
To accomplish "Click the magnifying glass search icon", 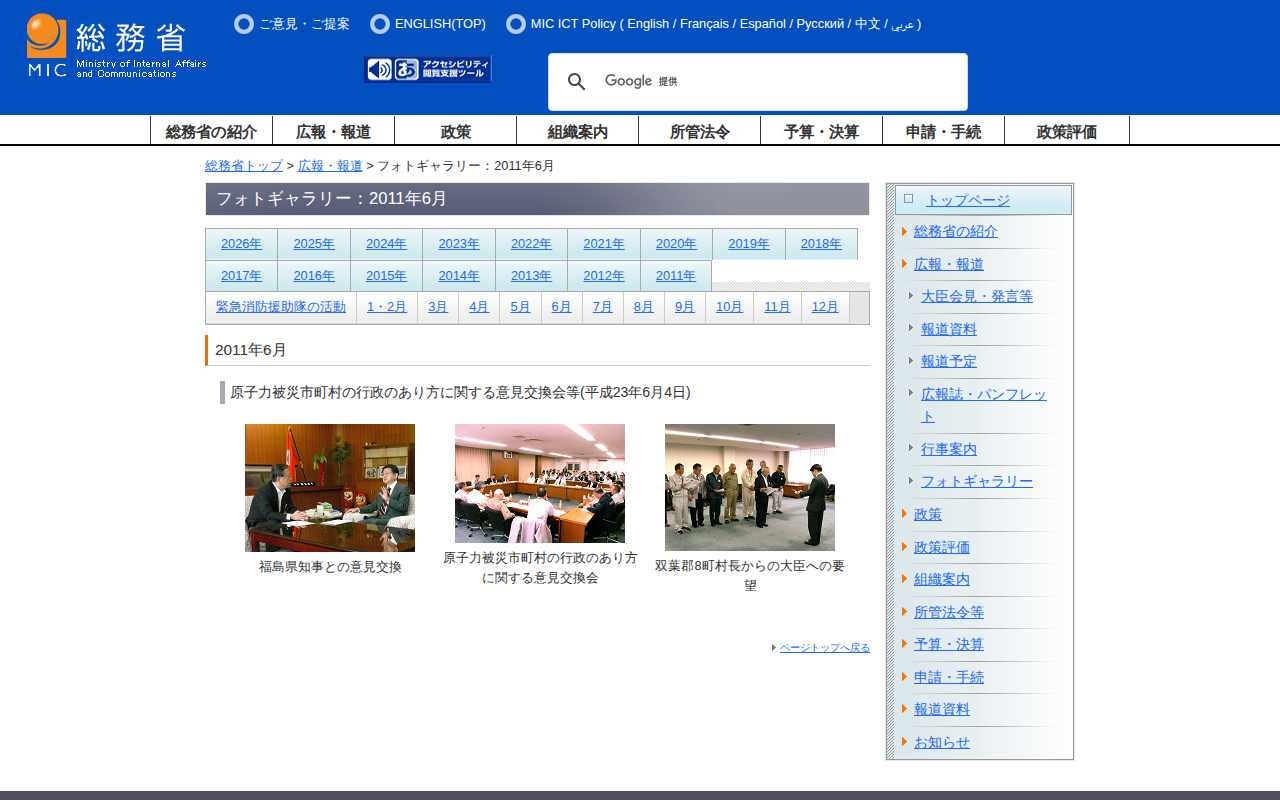I will [x=576, y=82].
